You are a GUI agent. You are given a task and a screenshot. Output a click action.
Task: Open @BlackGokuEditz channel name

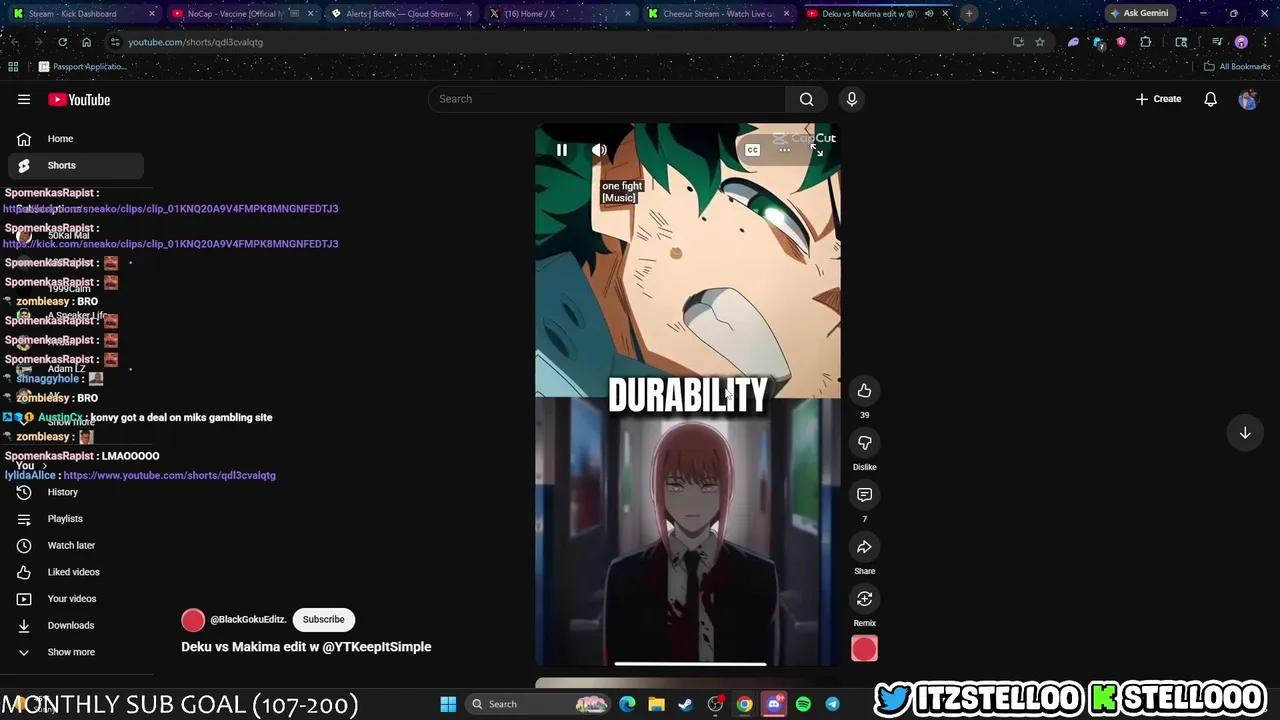[248, 620]
